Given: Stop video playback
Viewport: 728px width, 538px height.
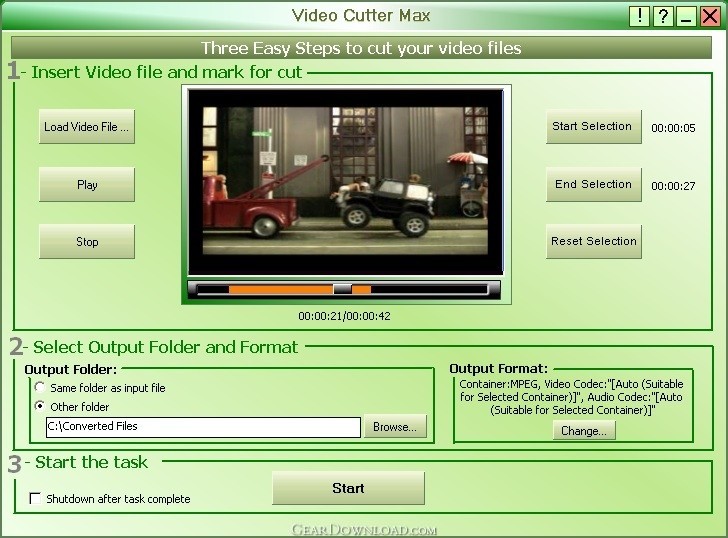Looking at the screenshot, I should click(x=87, y=242).
